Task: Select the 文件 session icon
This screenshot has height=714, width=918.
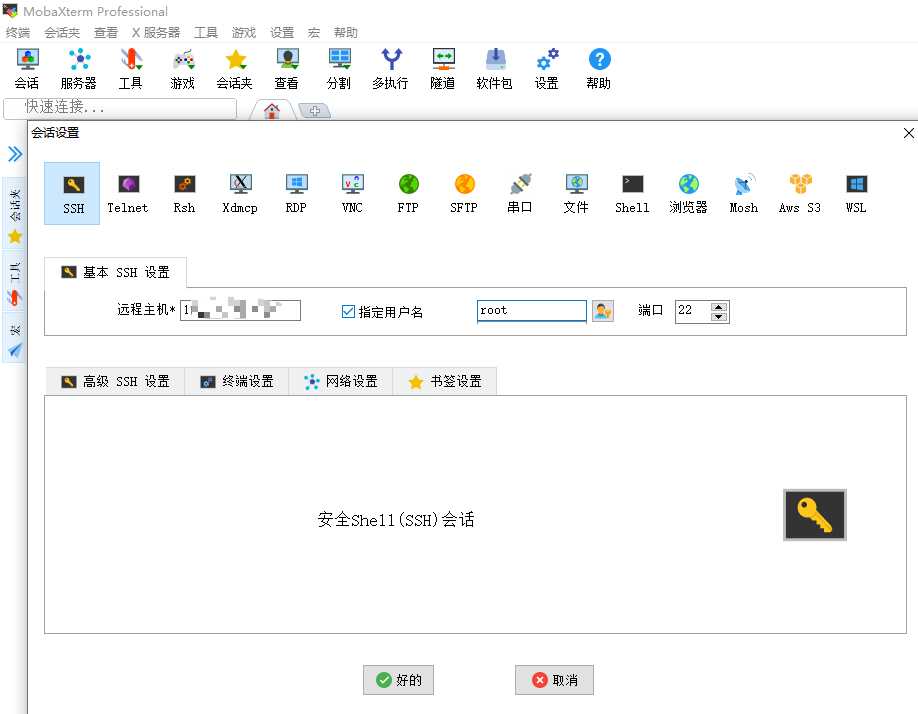Action: click(x=576, y=193)
